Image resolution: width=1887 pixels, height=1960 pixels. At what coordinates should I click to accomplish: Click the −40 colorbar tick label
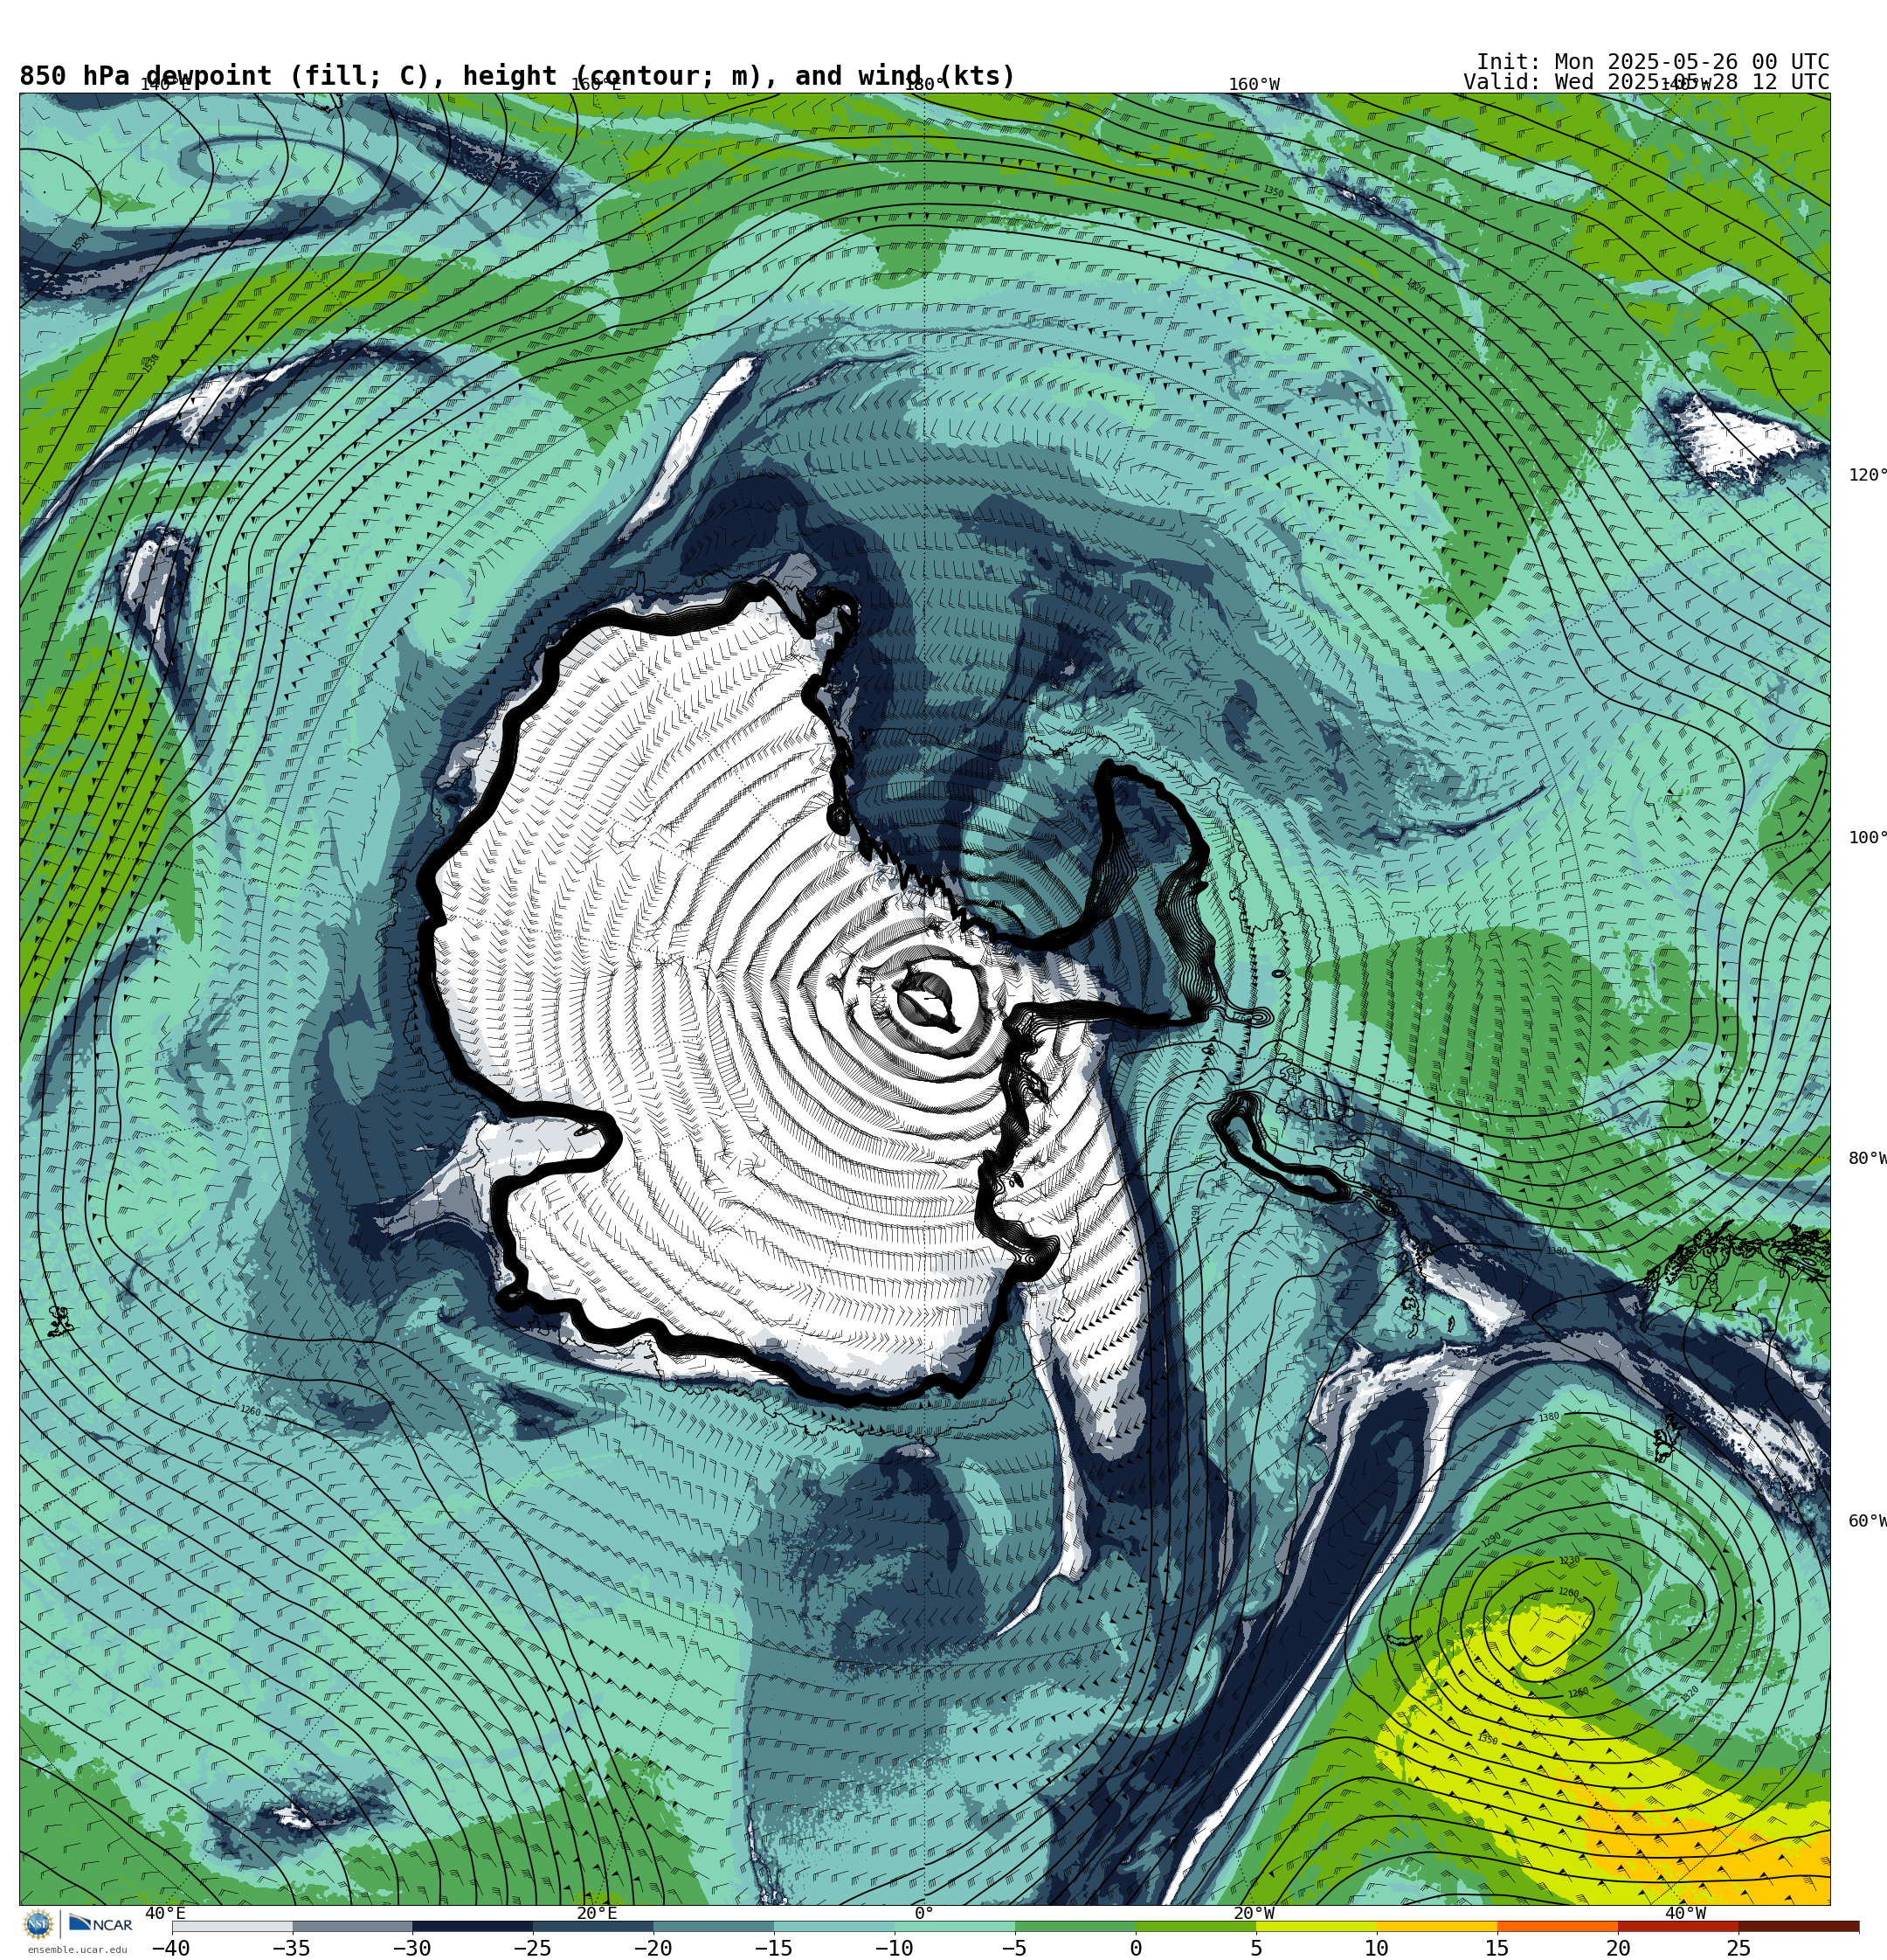170,1948
